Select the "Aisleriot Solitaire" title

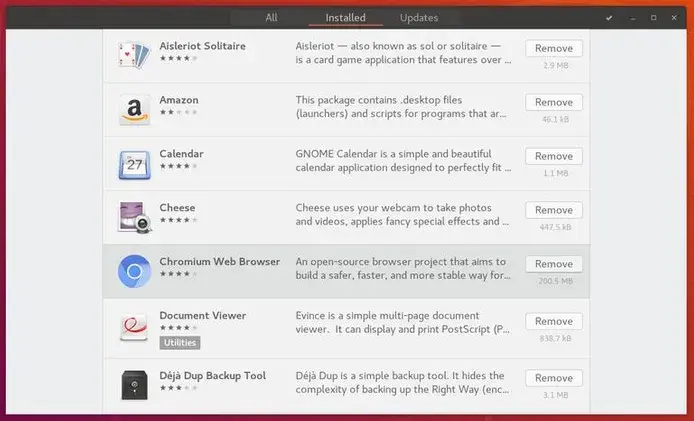tap(202, 46)
